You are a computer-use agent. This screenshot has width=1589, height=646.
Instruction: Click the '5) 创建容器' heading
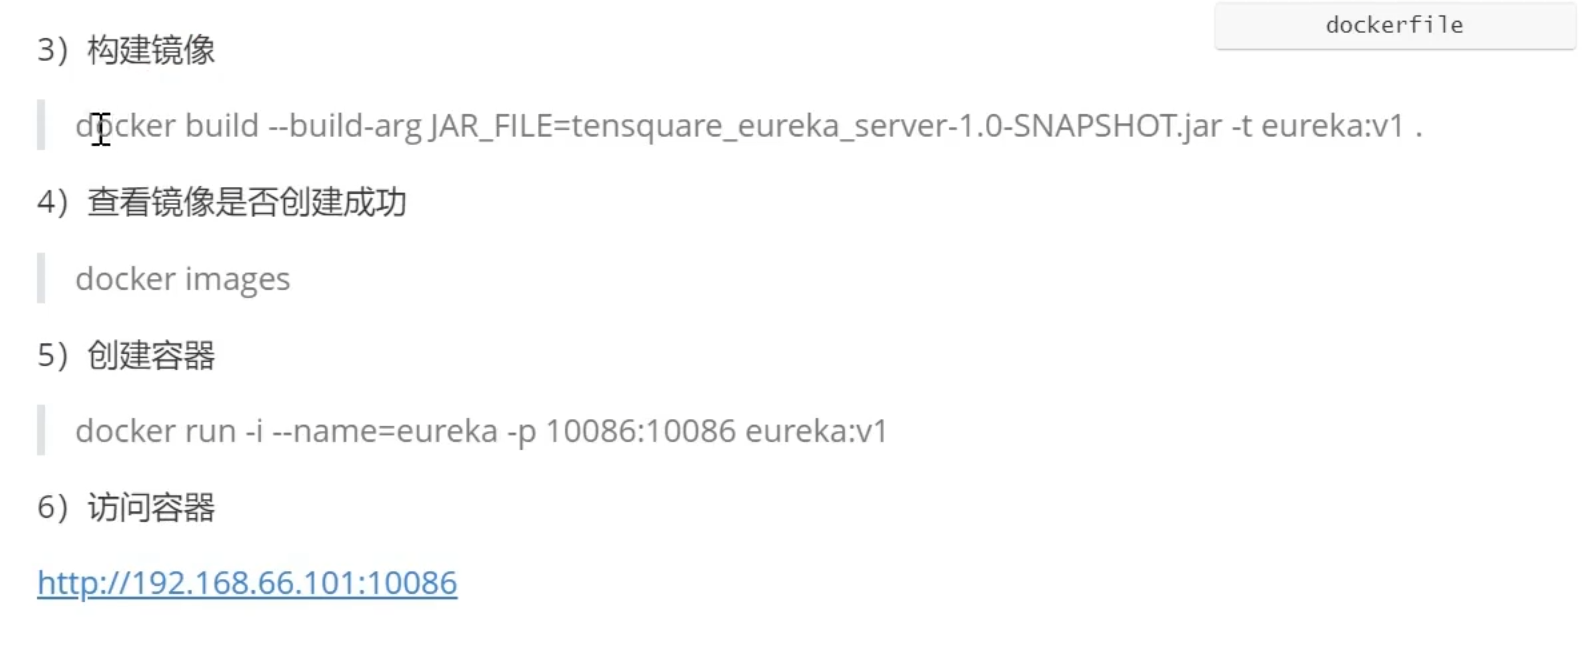click(x=126, y=355)
